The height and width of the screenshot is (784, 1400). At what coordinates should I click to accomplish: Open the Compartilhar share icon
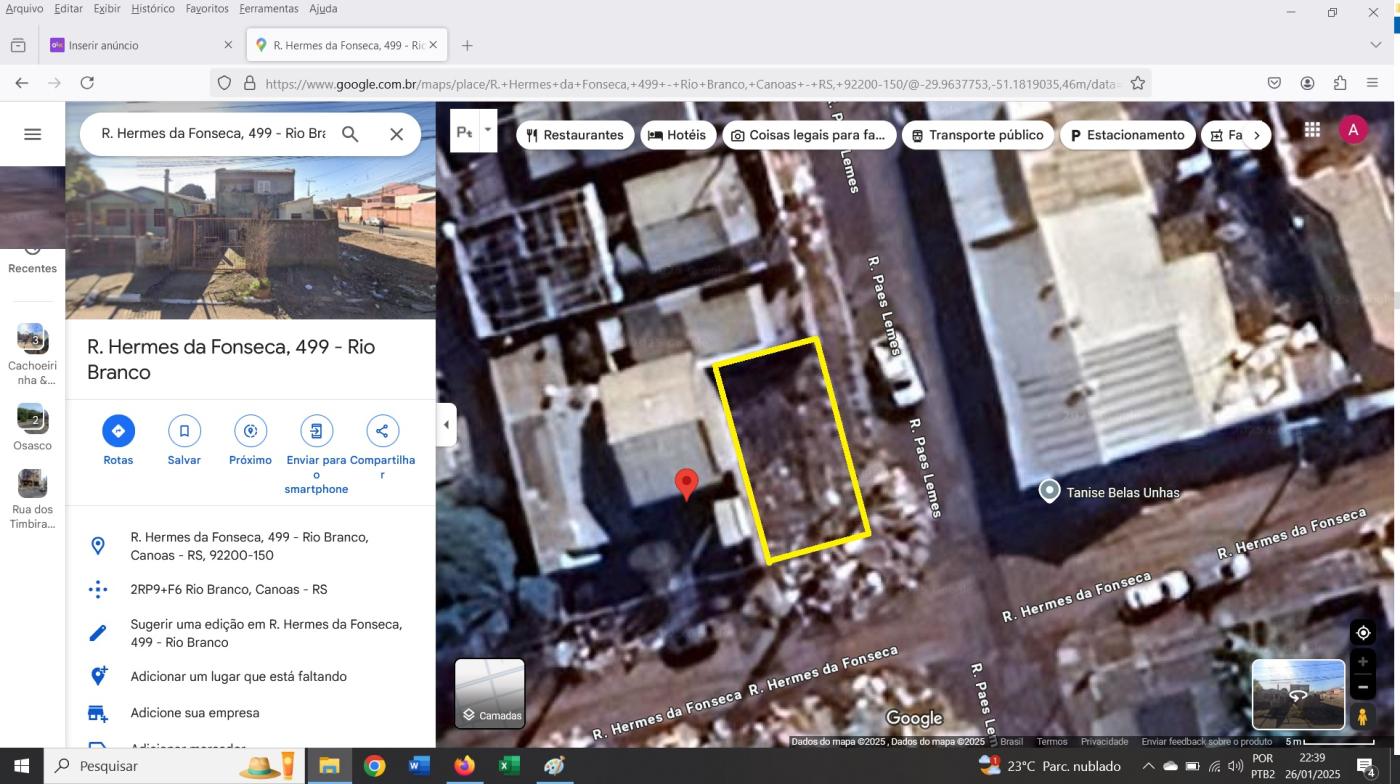click(x=382, y=431)
